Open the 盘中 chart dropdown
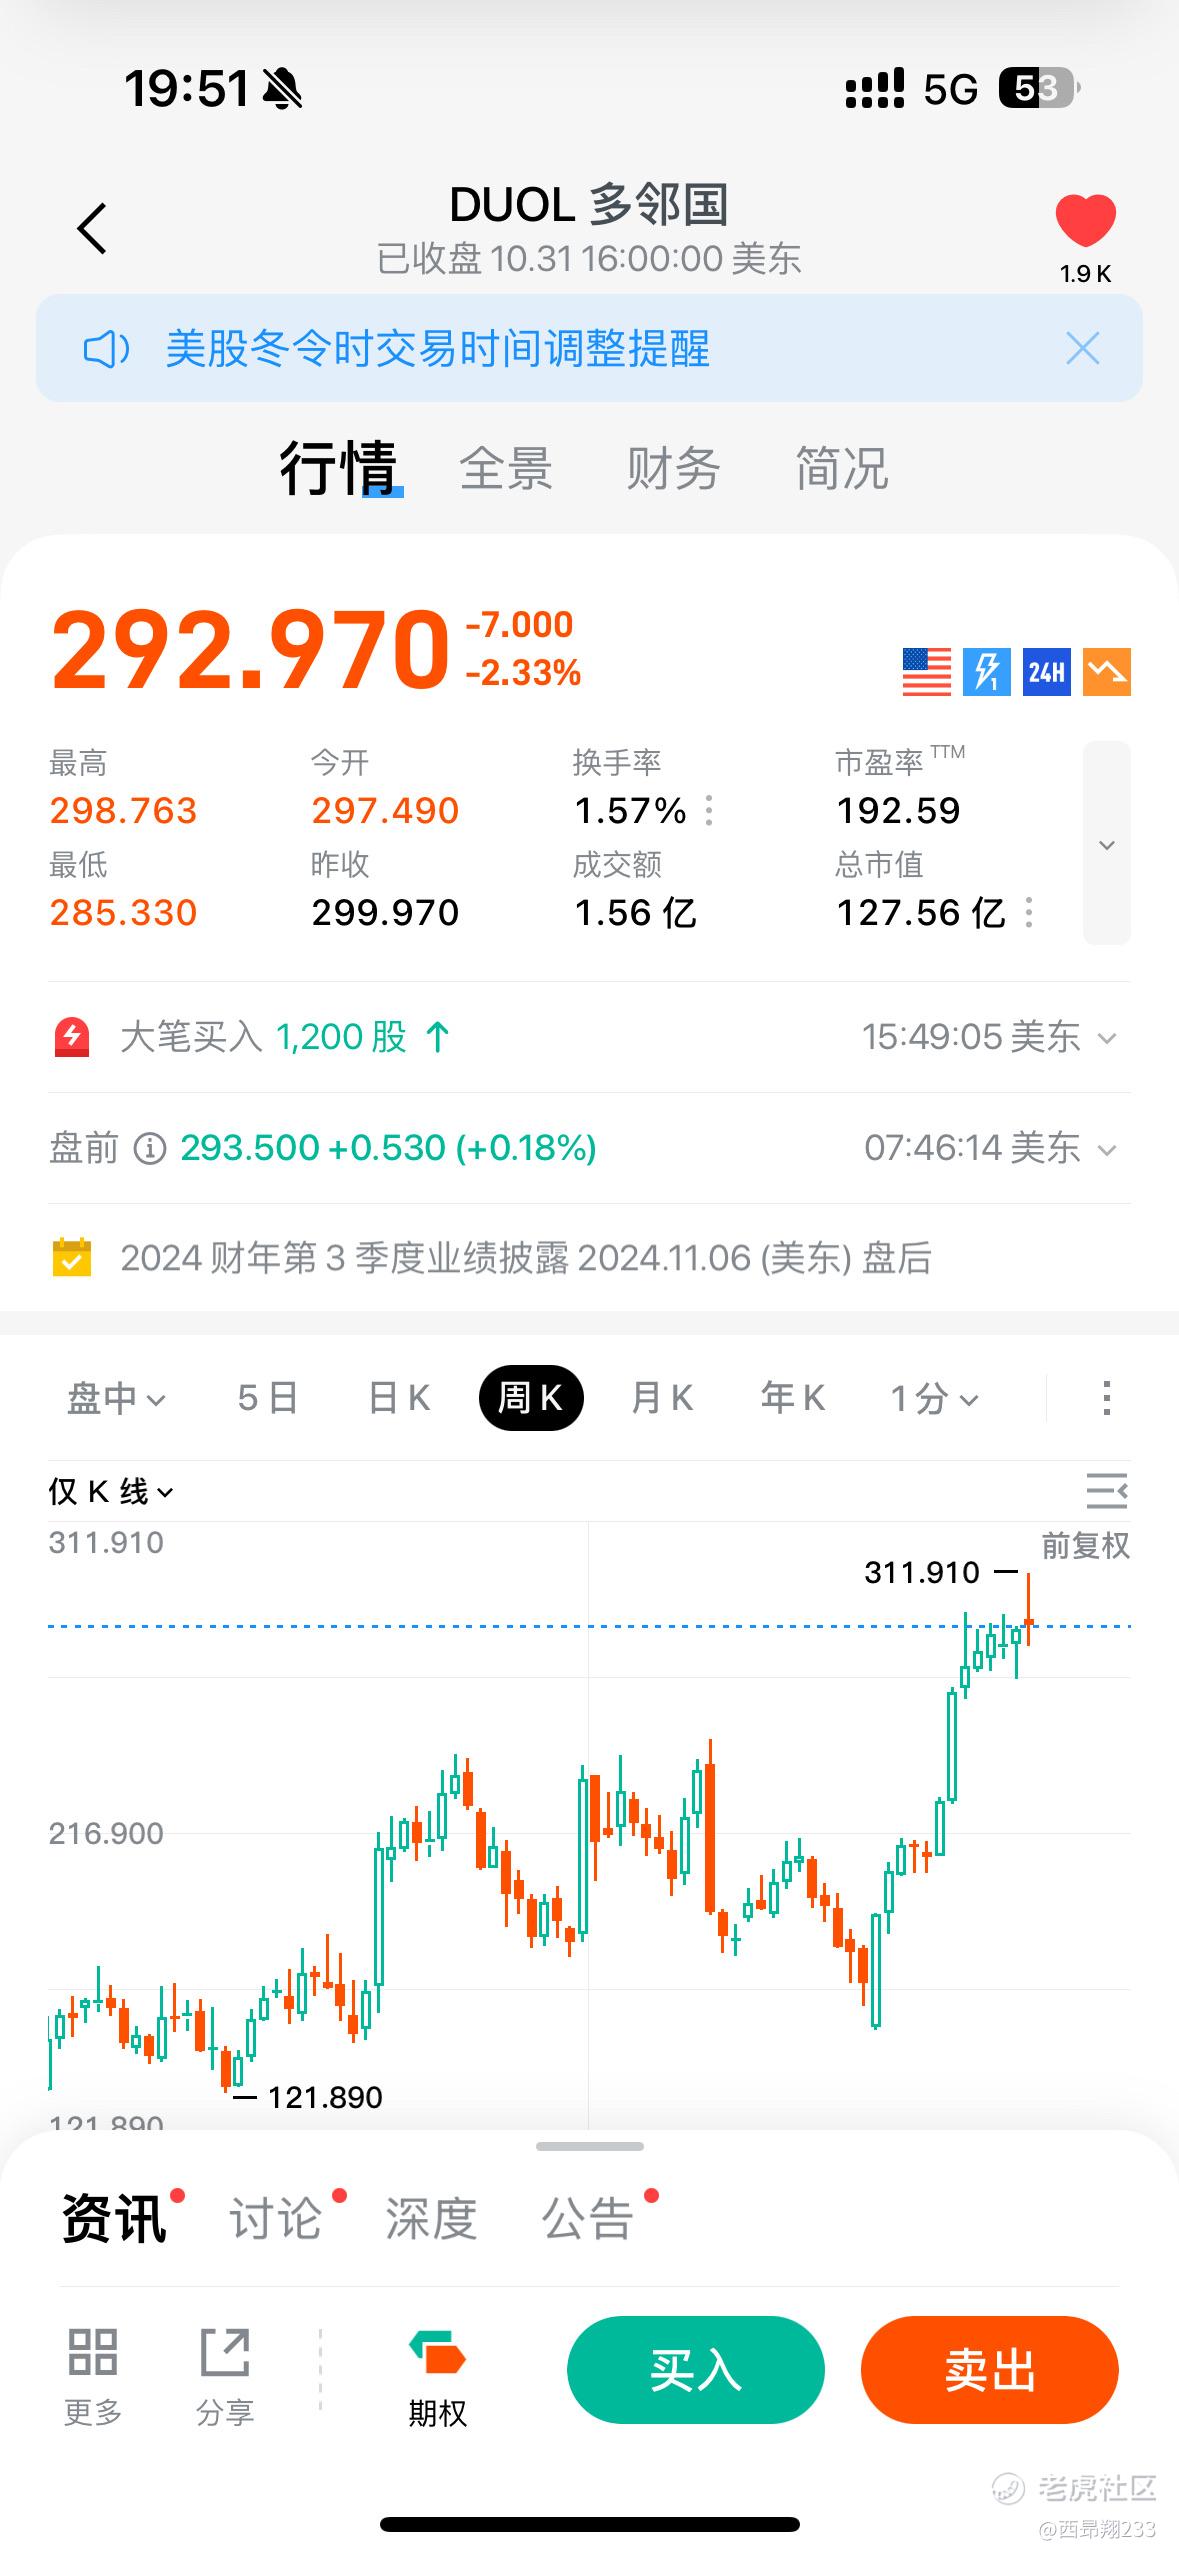Image resolution: width=1179 pixels, height=2556 pixels. (116, 1398)
